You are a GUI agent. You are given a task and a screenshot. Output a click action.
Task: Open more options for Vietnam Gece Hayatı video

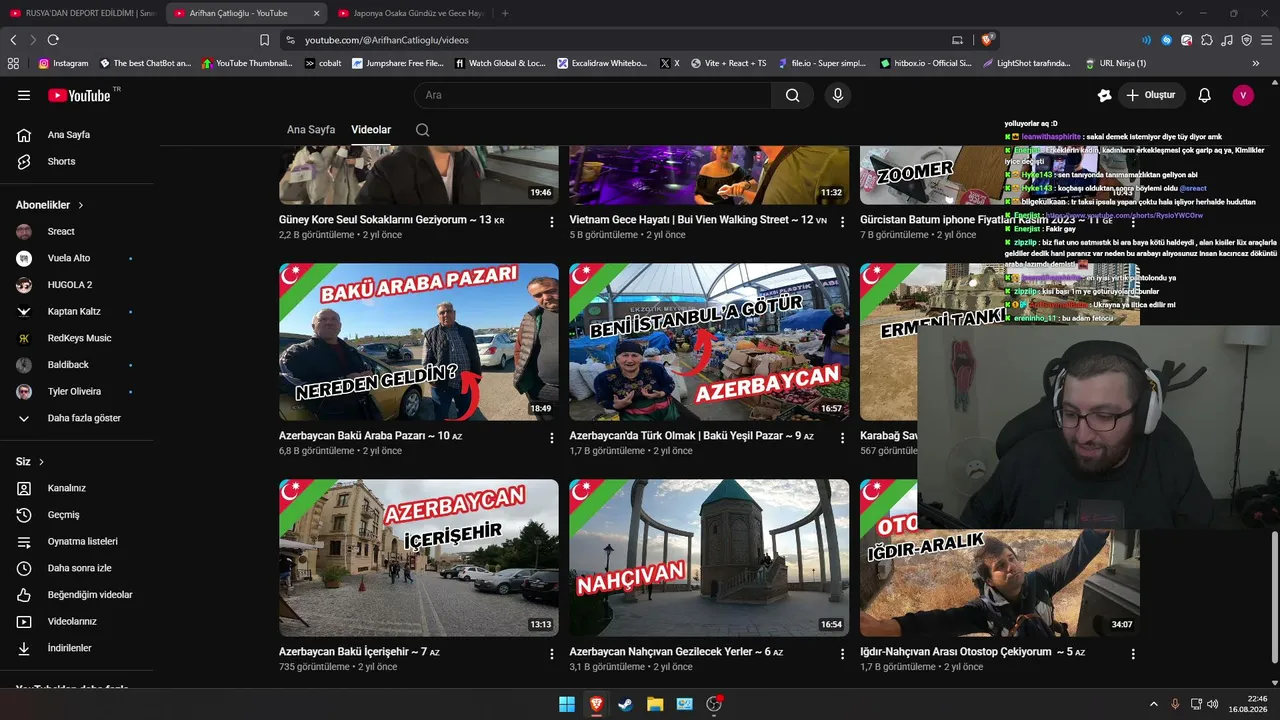pos(842,222)
